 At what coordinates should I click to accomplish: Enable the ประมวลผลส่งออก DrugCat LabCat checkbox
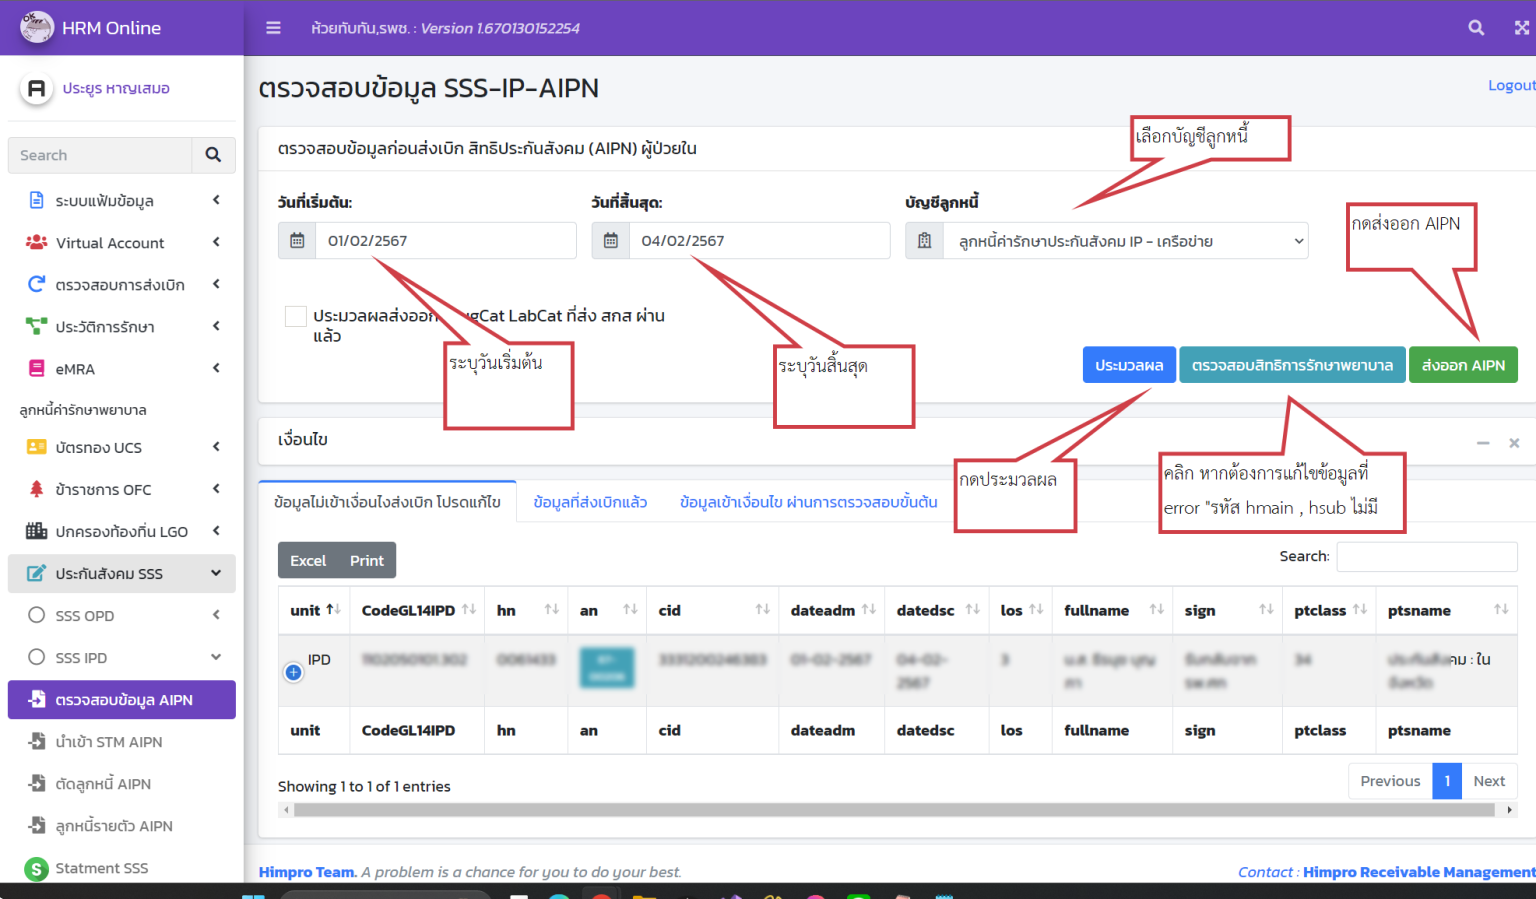coord(295,316)
